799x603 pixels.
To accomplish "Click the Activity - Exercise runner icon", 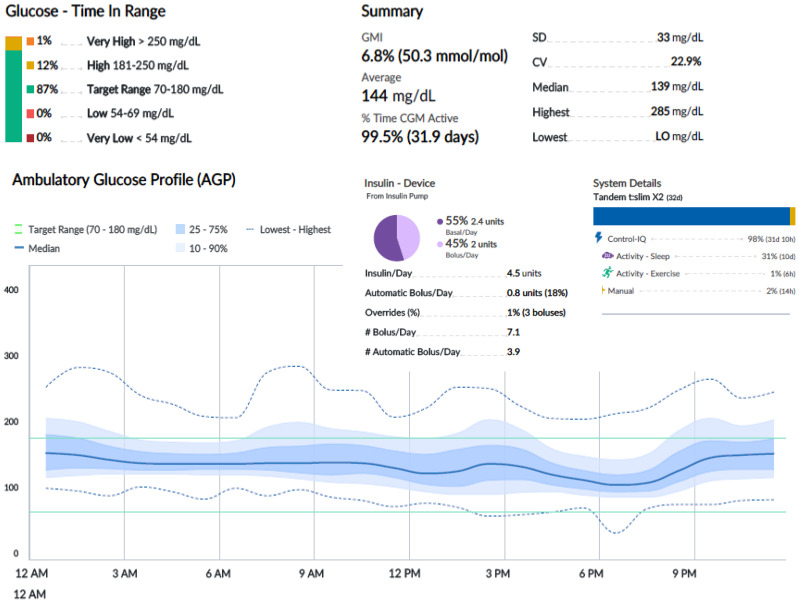I will (x=607, y=273).
